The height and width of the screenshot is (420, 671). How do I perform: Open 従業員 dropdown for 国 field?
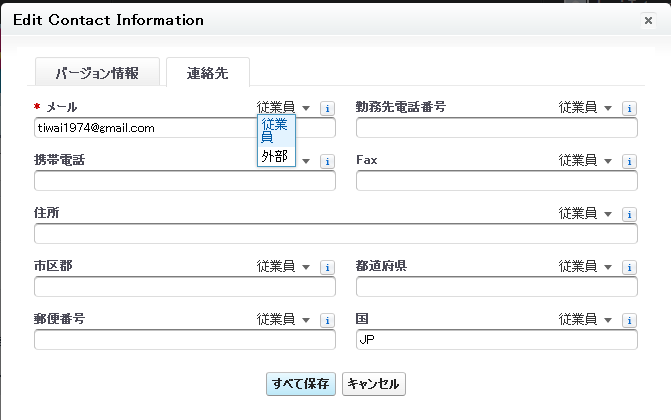click(585, 319)
